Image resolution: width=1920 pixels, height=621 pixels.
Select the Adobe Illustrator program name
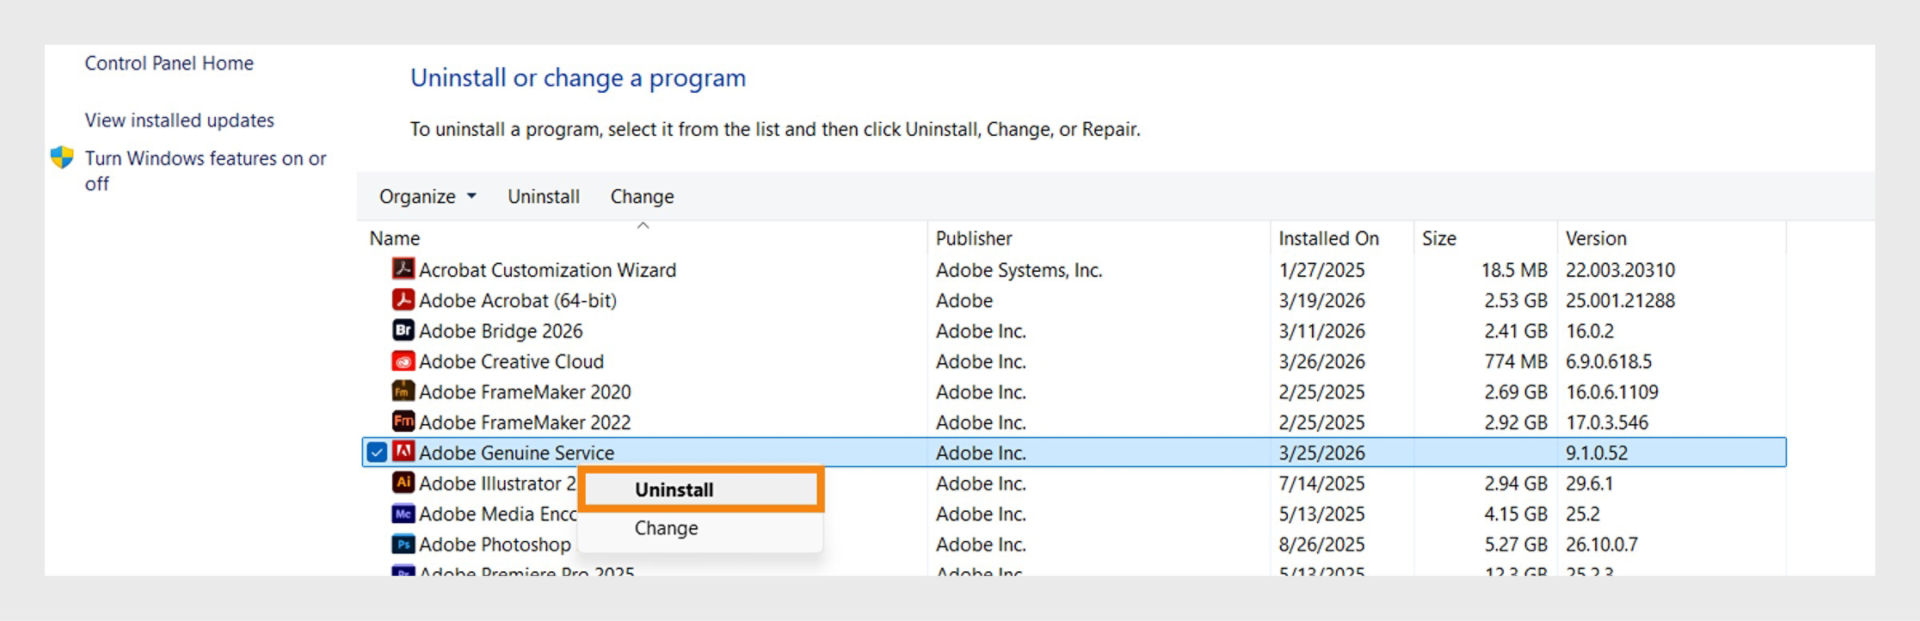[x=497, y=483]
